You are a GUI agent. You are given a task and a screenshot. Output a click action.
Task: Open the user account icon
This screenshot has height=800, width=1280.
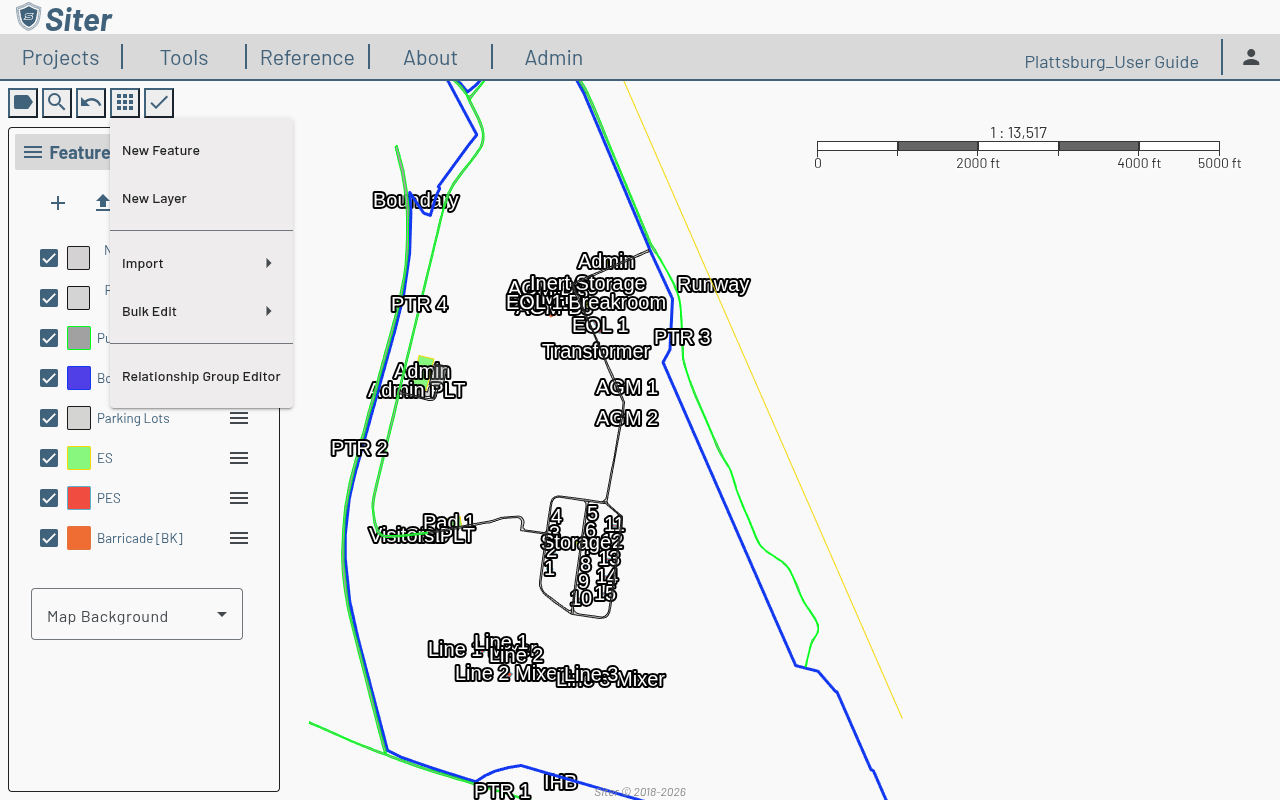click(x=1251, y=57)
